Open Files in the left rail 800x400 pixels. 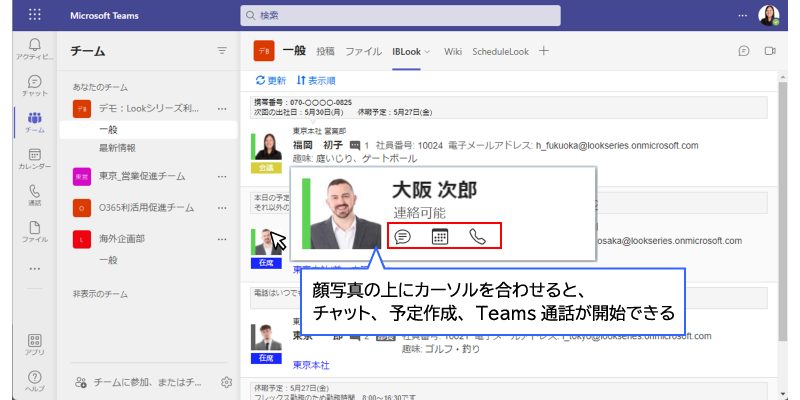click(34, 231)
